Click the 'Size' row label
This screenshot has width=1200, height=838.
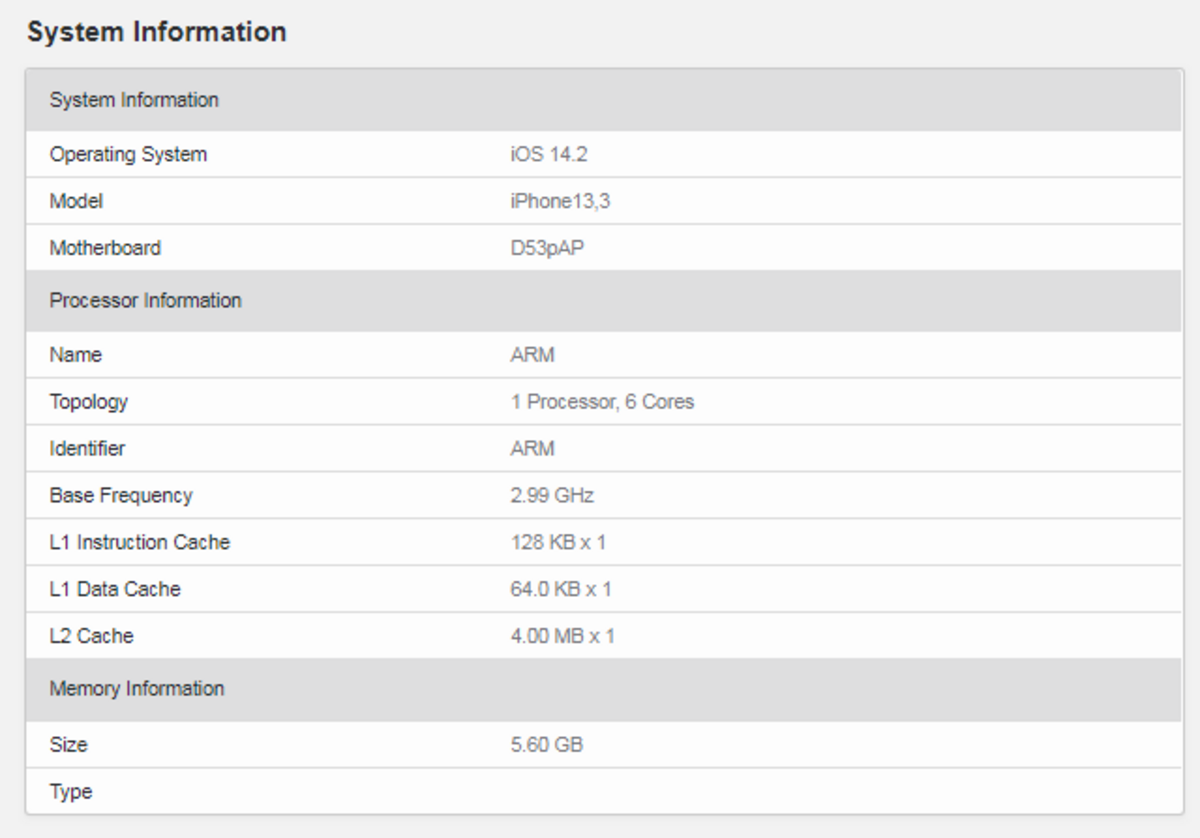click(68, 745)
